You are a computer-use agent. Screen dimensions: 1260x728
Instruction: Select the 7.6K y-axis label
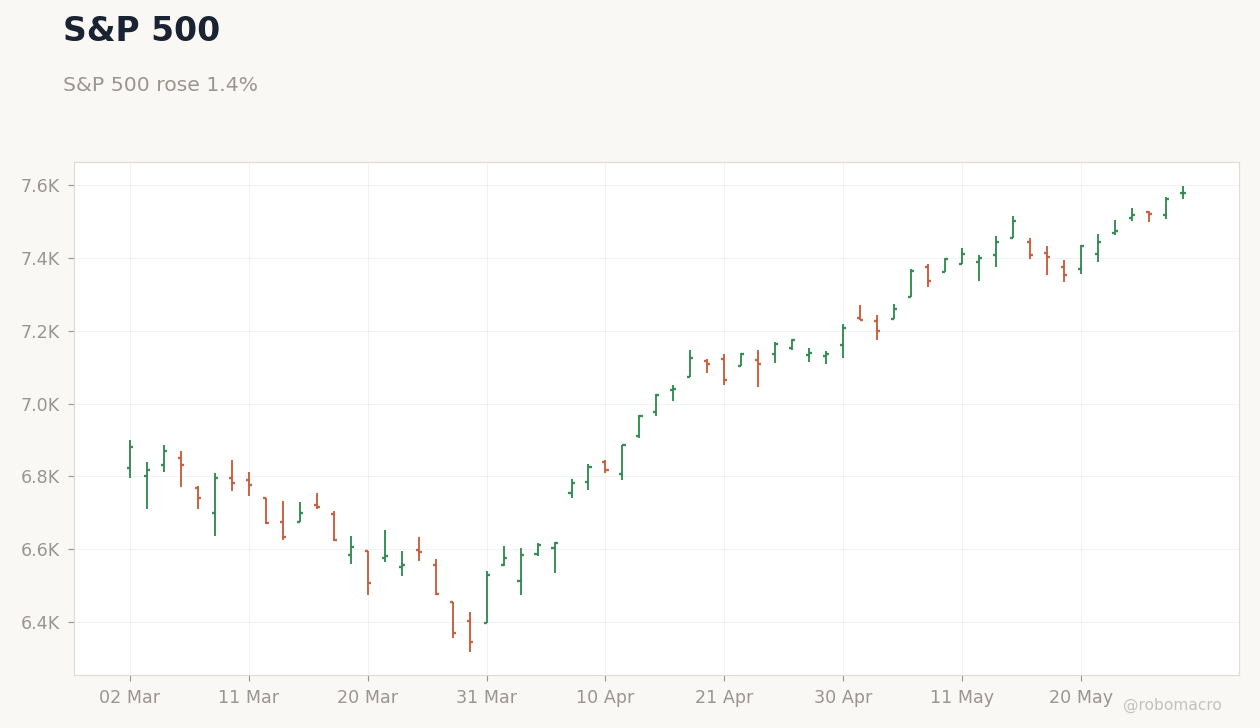coord(41,186)
